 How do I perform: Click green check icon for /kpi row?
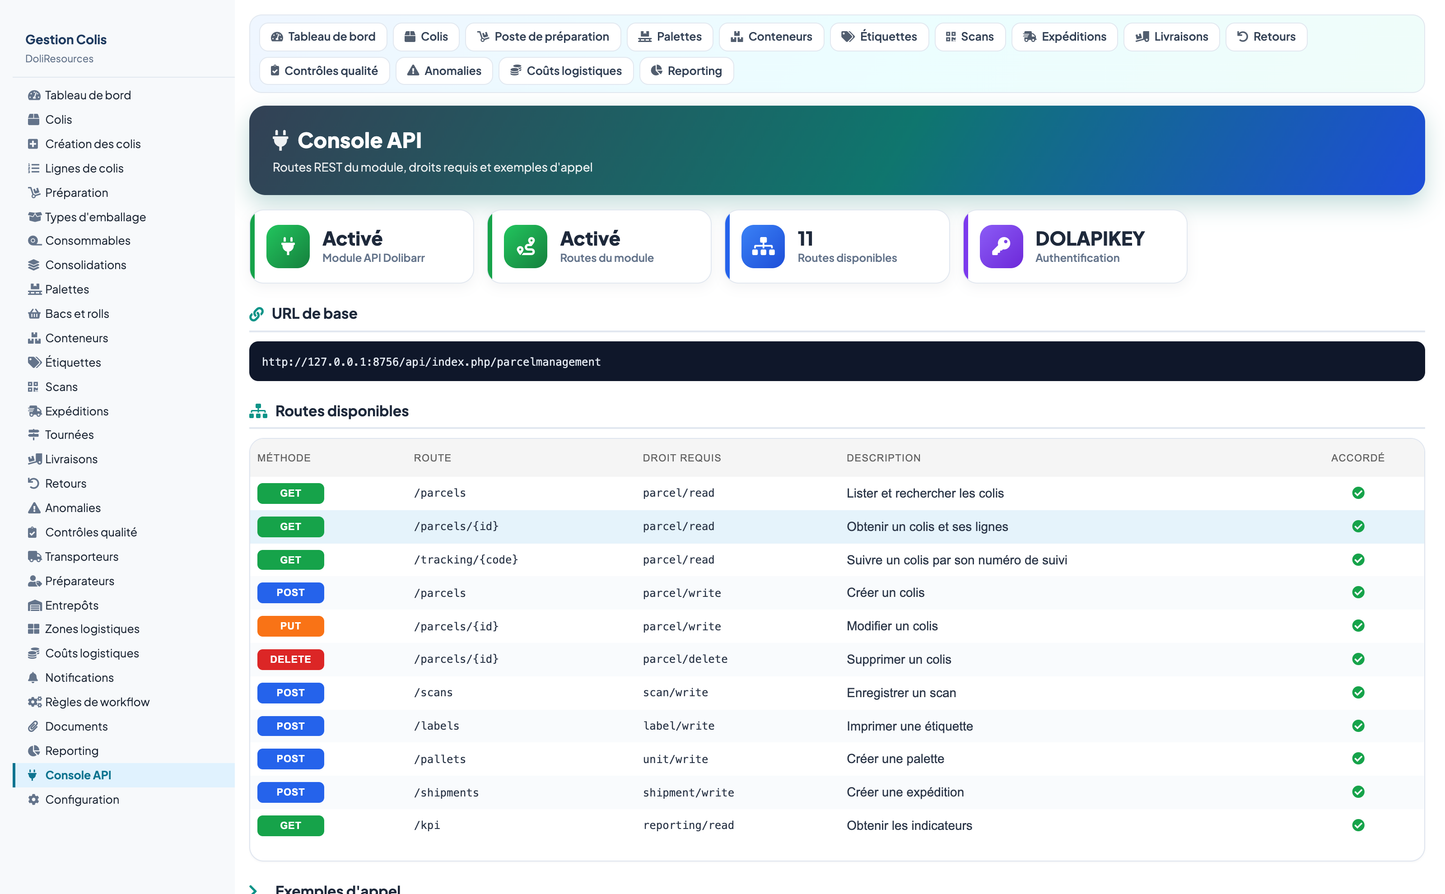1358,825
